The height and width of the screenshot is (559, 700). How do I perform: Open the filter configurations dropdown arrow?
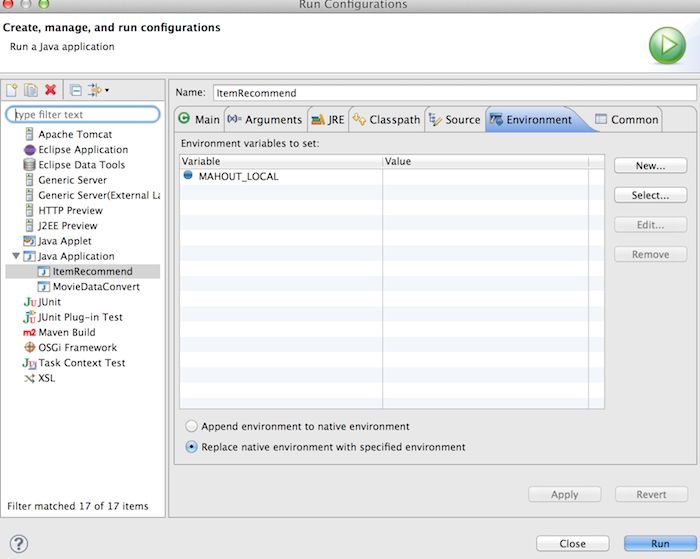click(x=107, y=90)
